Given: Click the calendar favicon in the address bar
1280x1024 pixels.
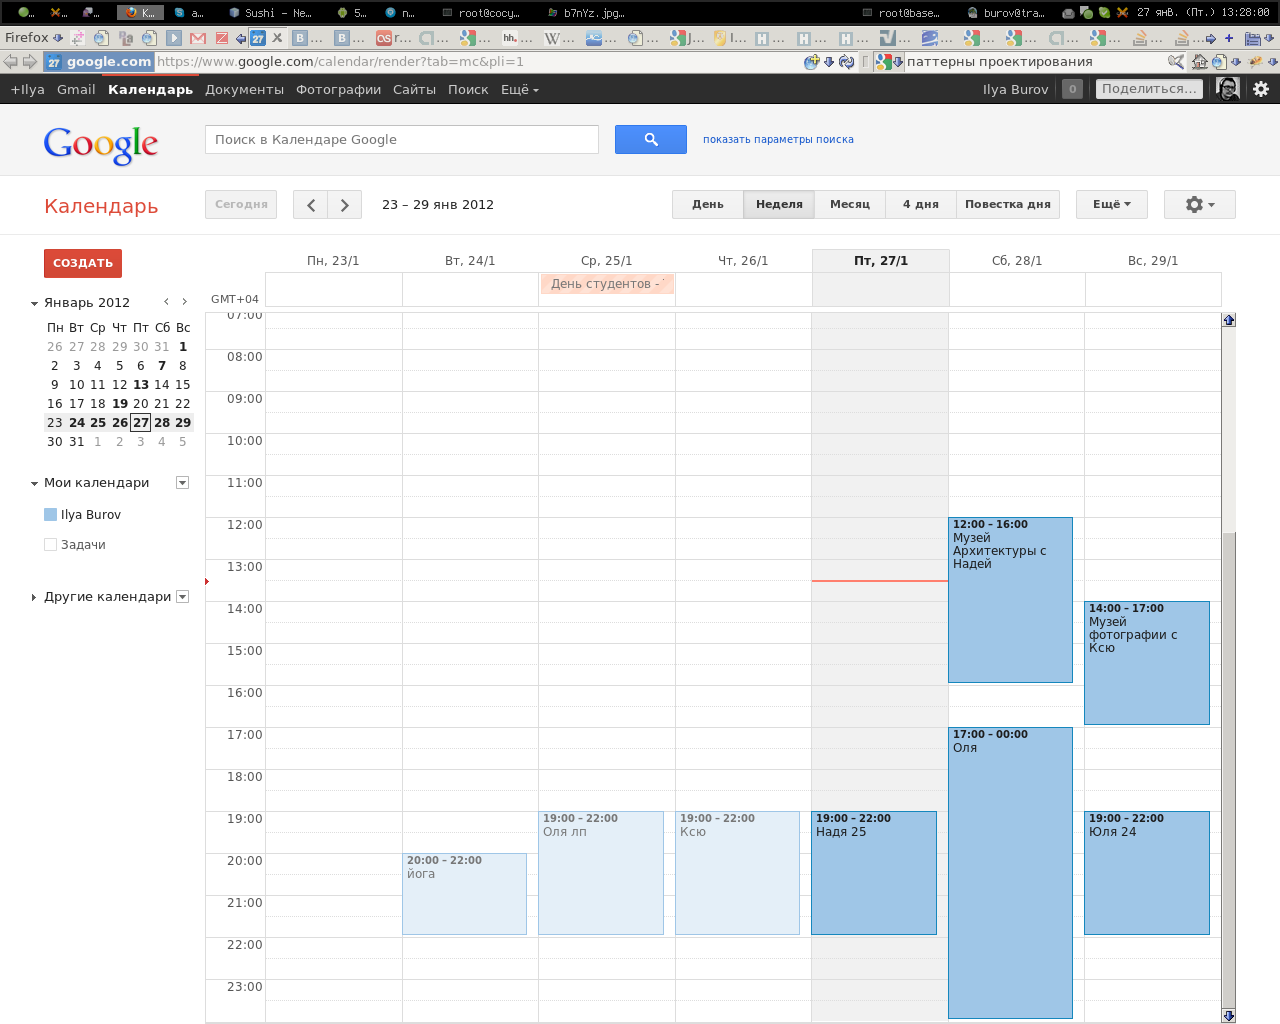Looking at the screenshot, I should [54, 62].
